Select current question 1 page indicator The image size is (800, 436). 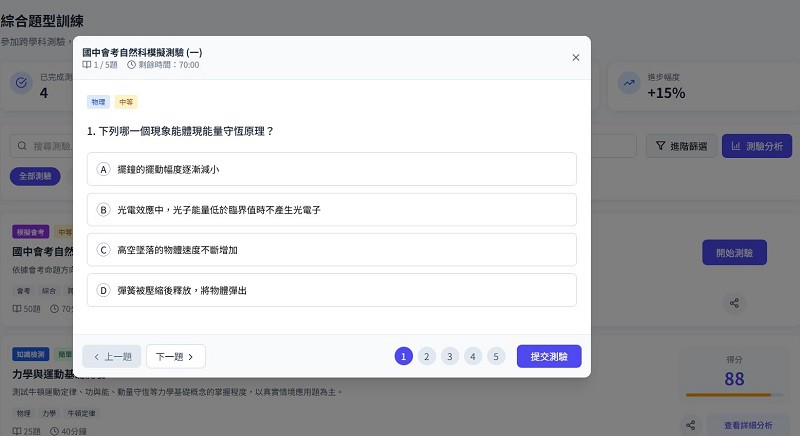click(x=404, y=356)
